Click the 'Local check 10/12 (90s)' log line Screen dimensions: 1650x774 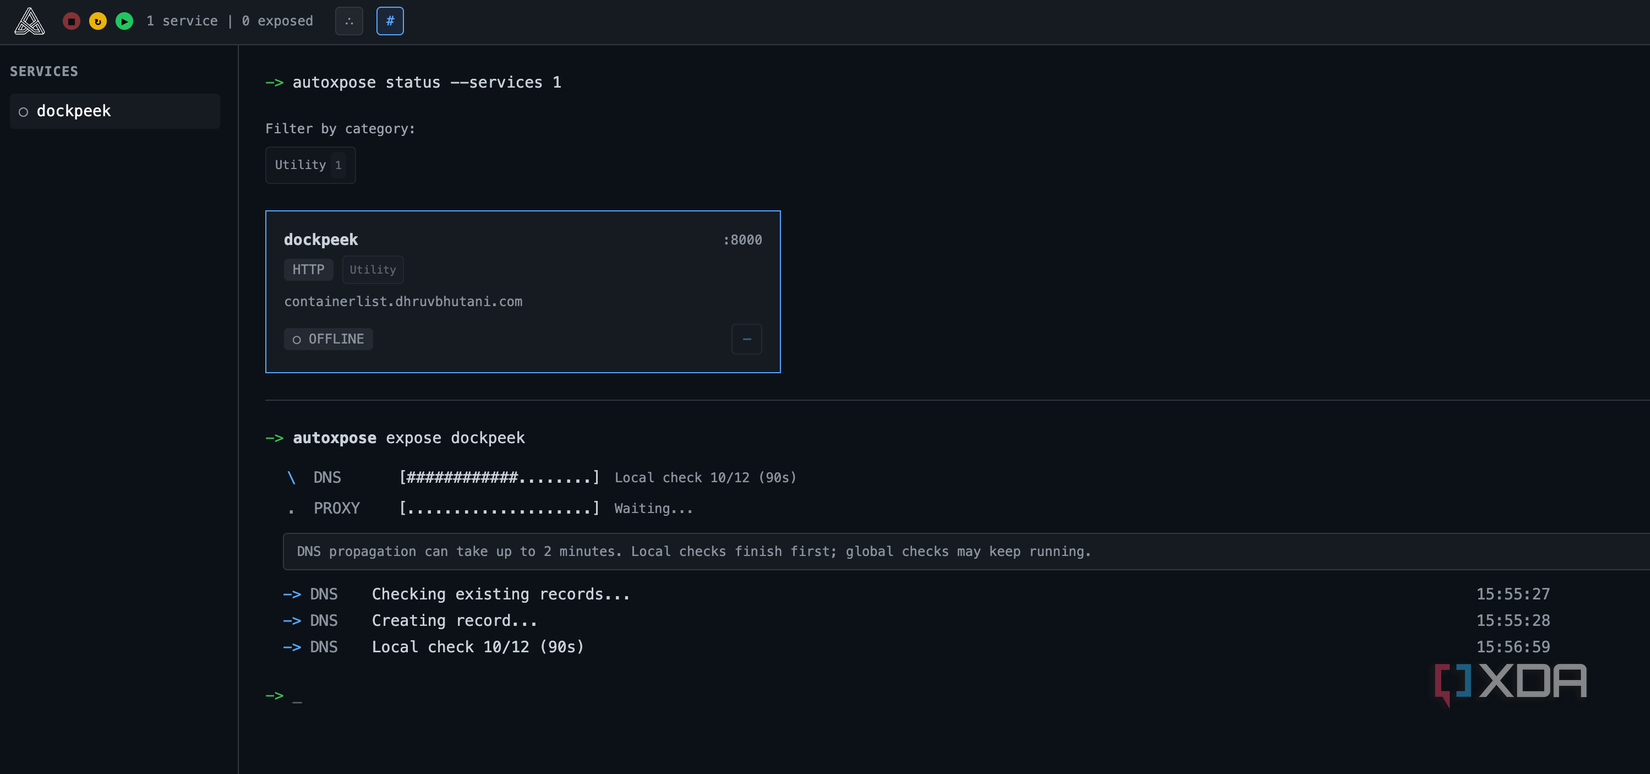(478, 647)
